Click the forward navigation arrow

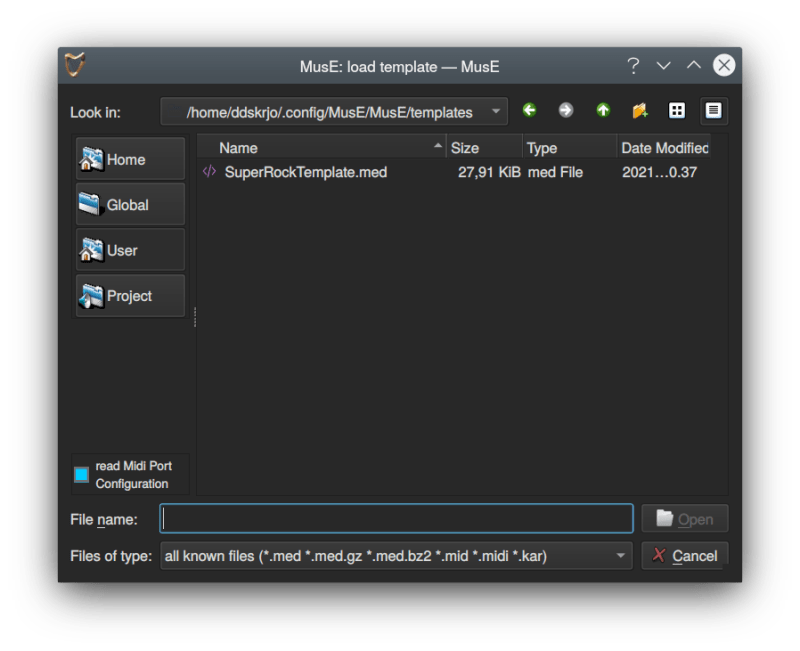[x=566, y=111]
